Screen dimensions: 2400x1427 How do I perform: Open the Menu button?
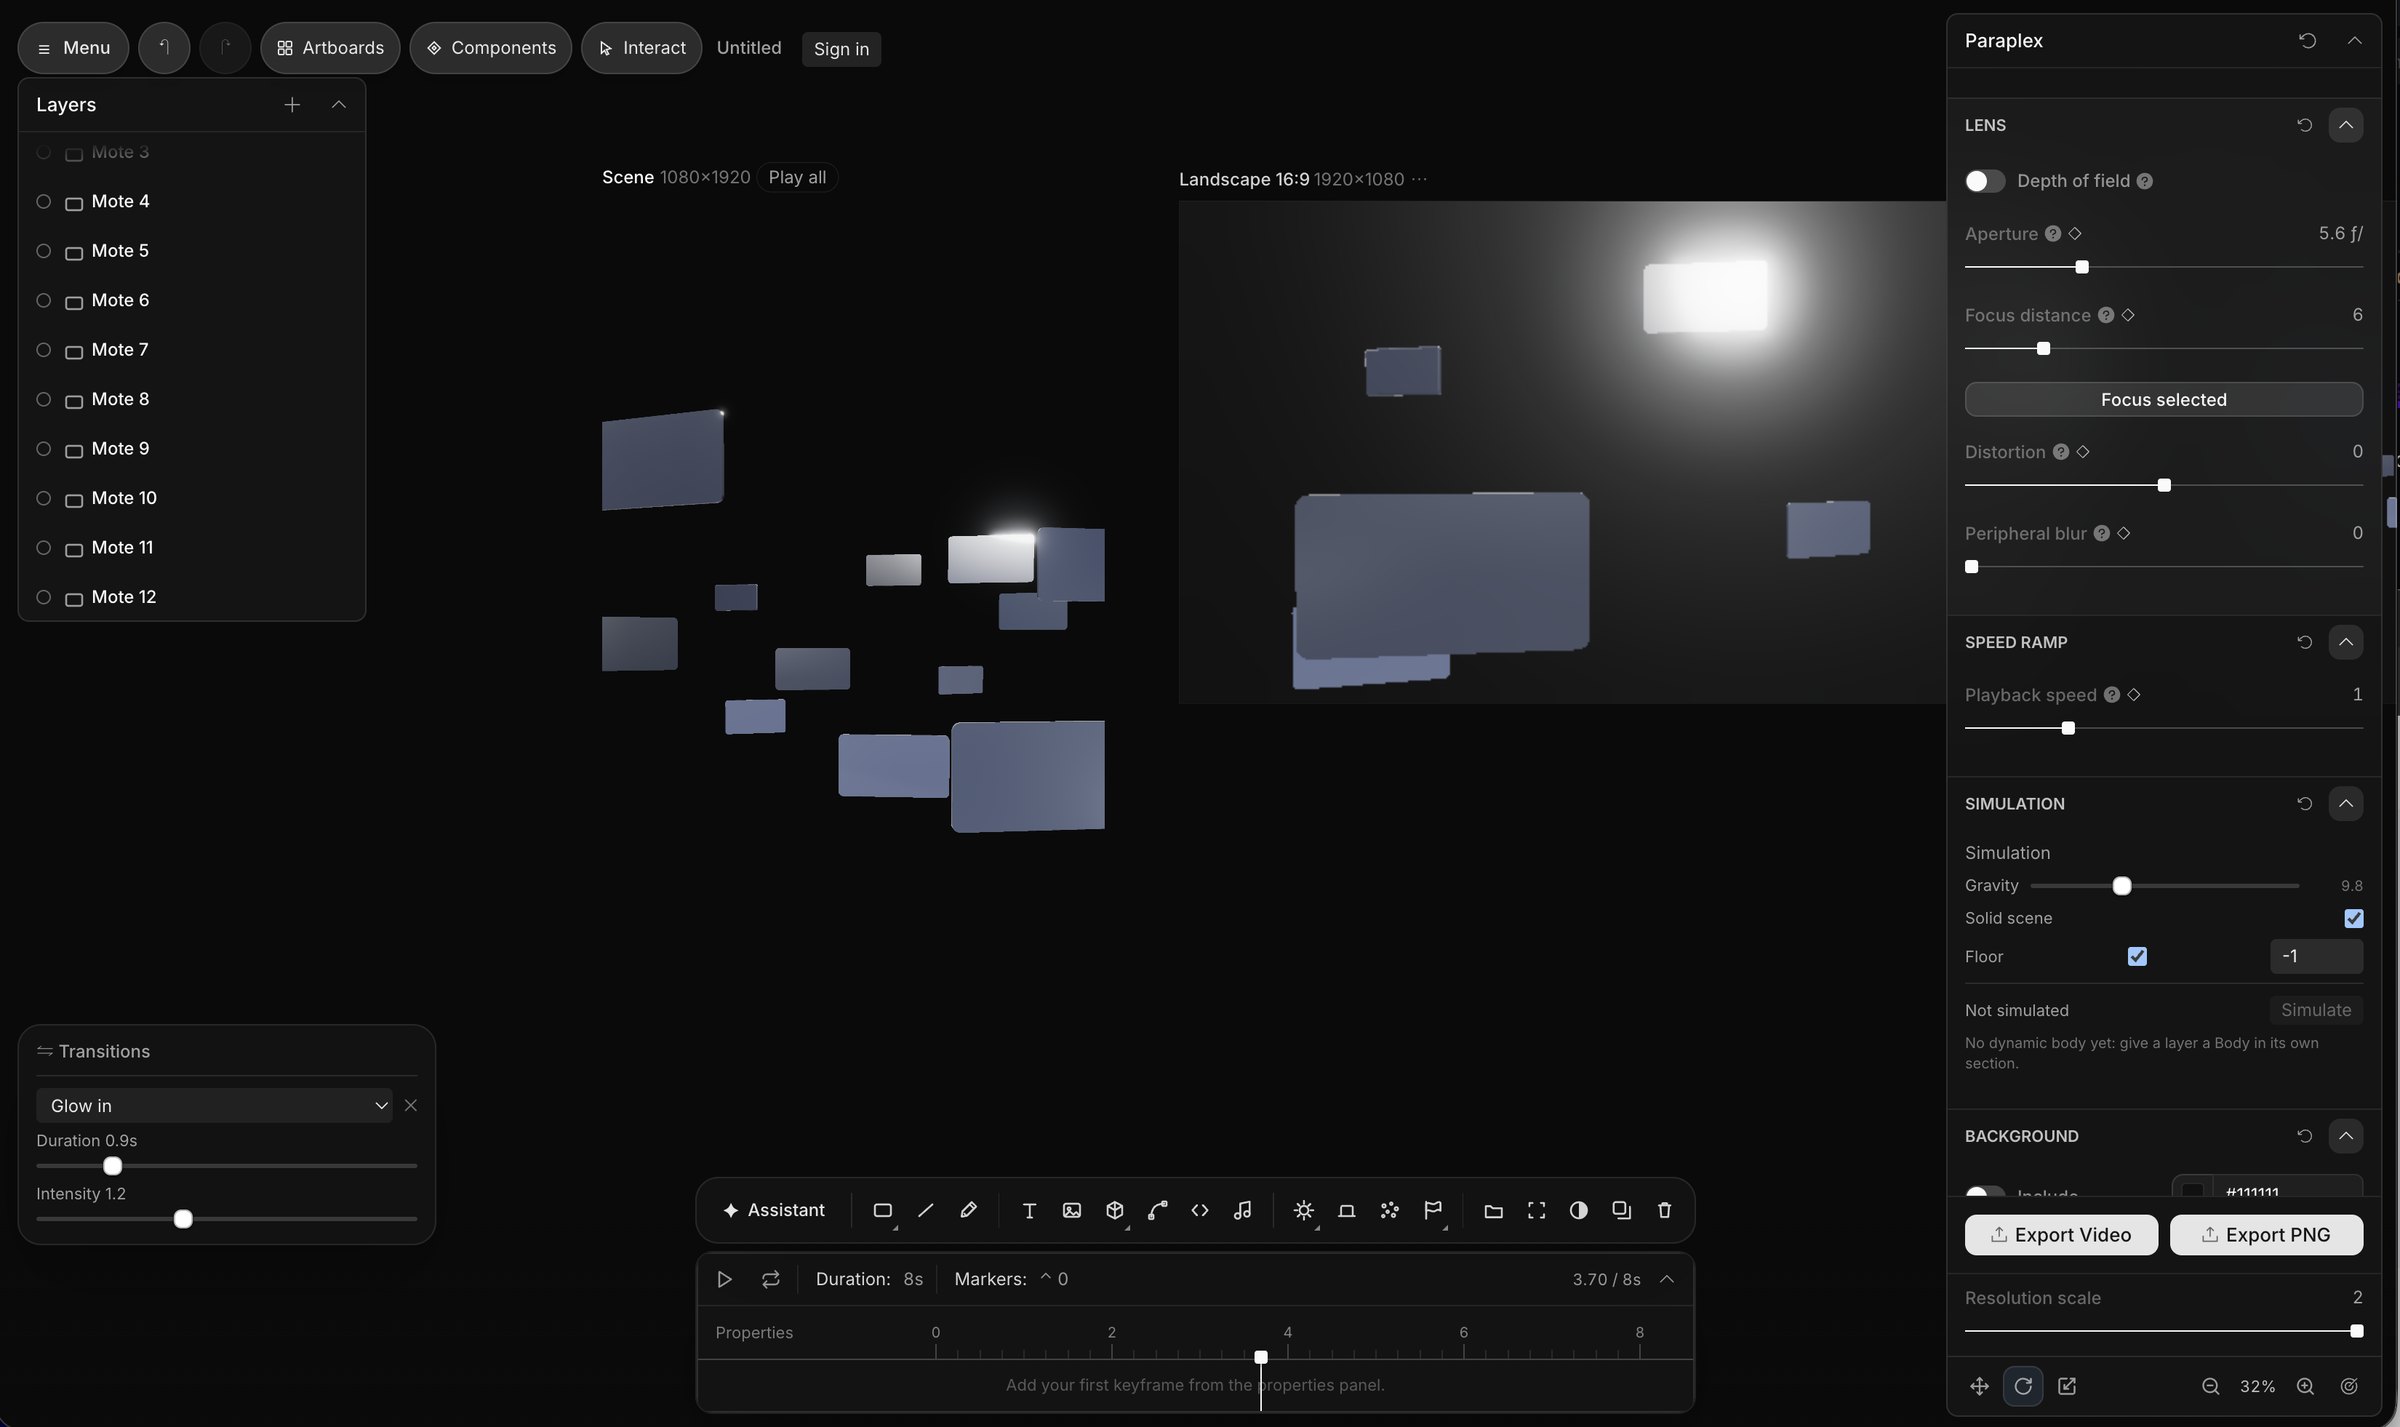point(73,48)
